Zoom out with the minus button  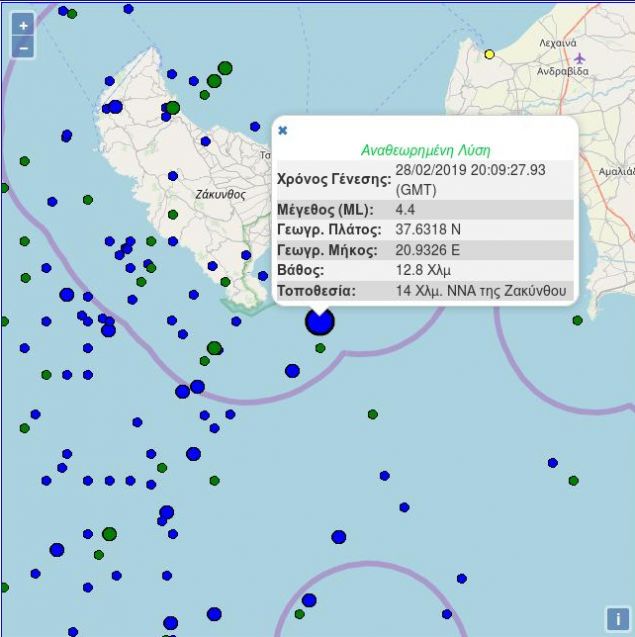point(23,48)
